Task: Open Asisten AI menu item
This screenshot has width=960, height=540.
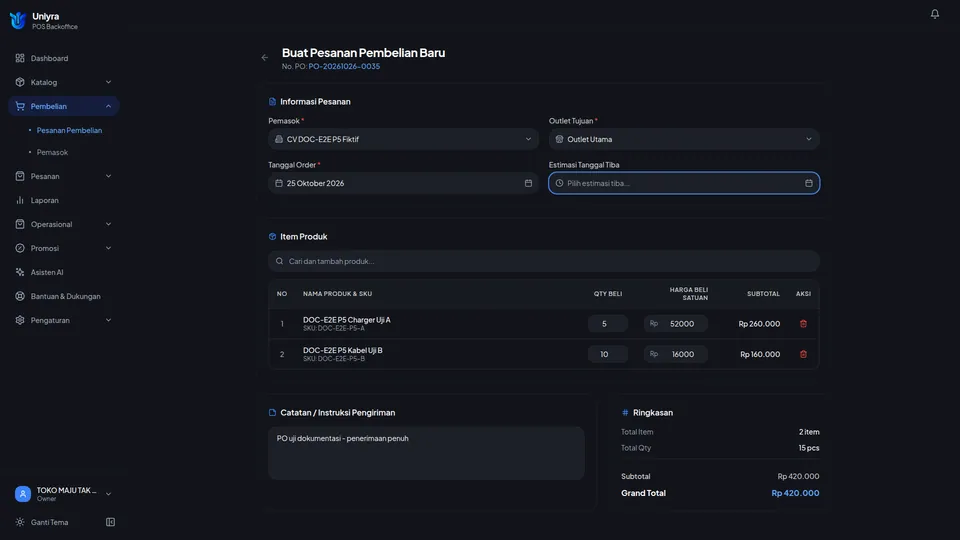Action: coord(64,272)
